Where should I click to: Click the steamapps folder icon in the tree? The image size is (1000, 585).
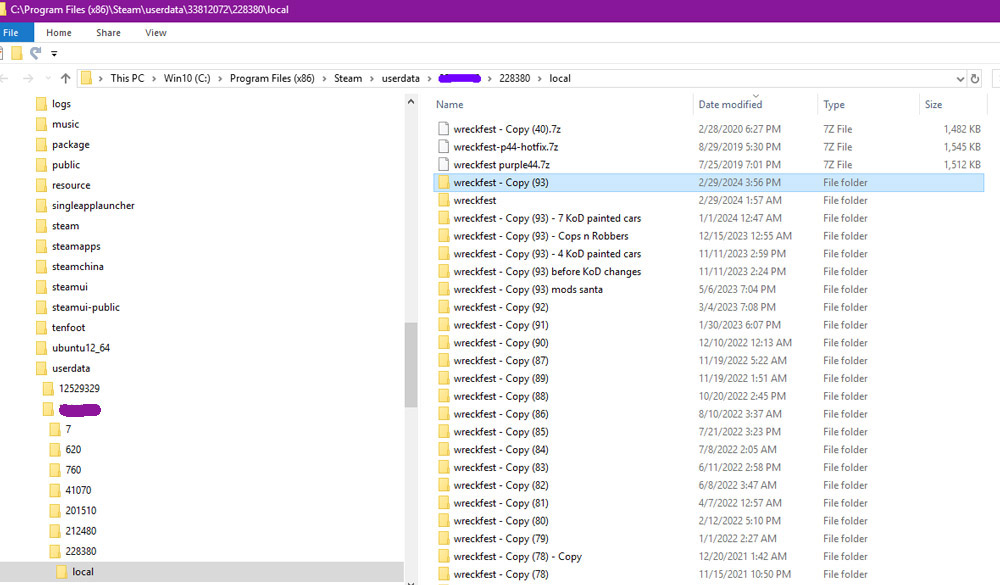pos(41,246)
